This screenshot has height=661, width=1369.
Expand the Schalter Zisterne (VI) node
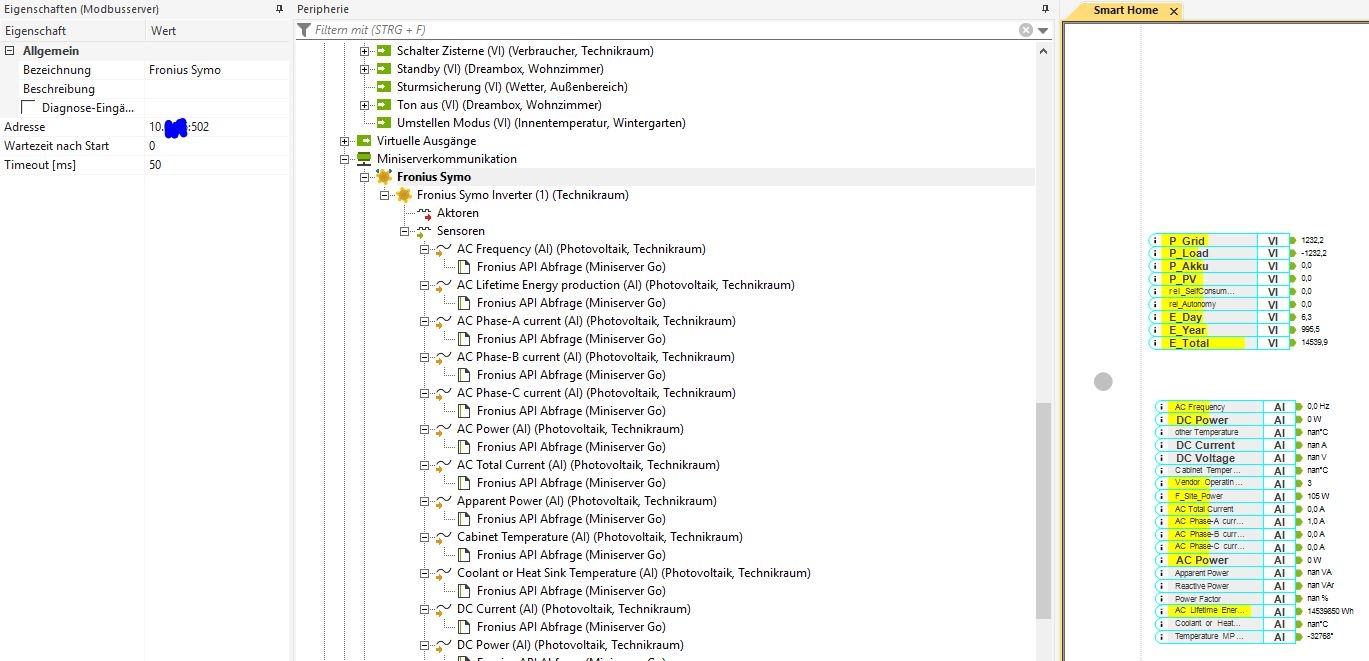(365, 51)
